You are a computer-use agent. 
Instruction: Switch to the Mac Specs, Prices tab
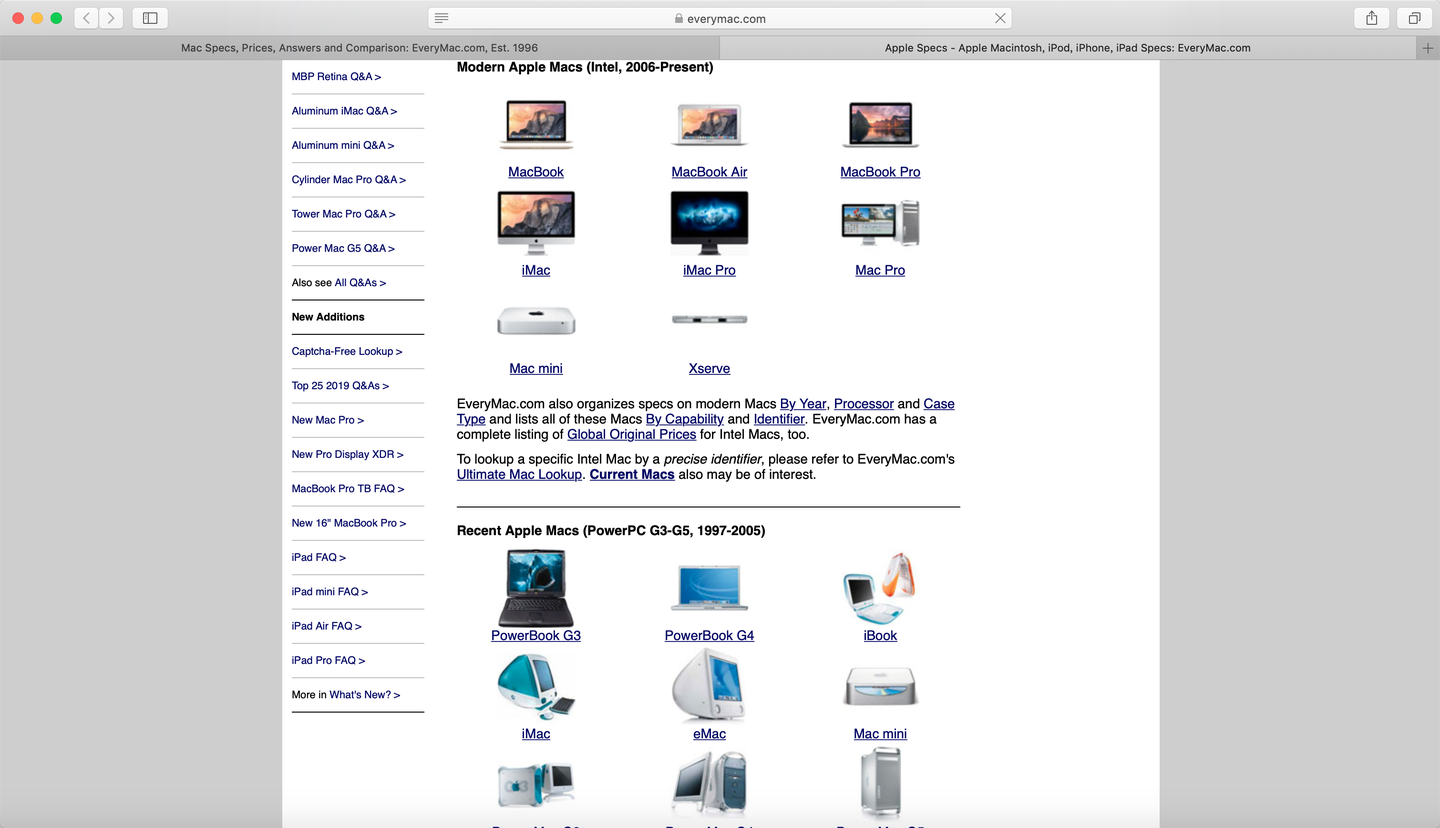(x=360, y=48)
